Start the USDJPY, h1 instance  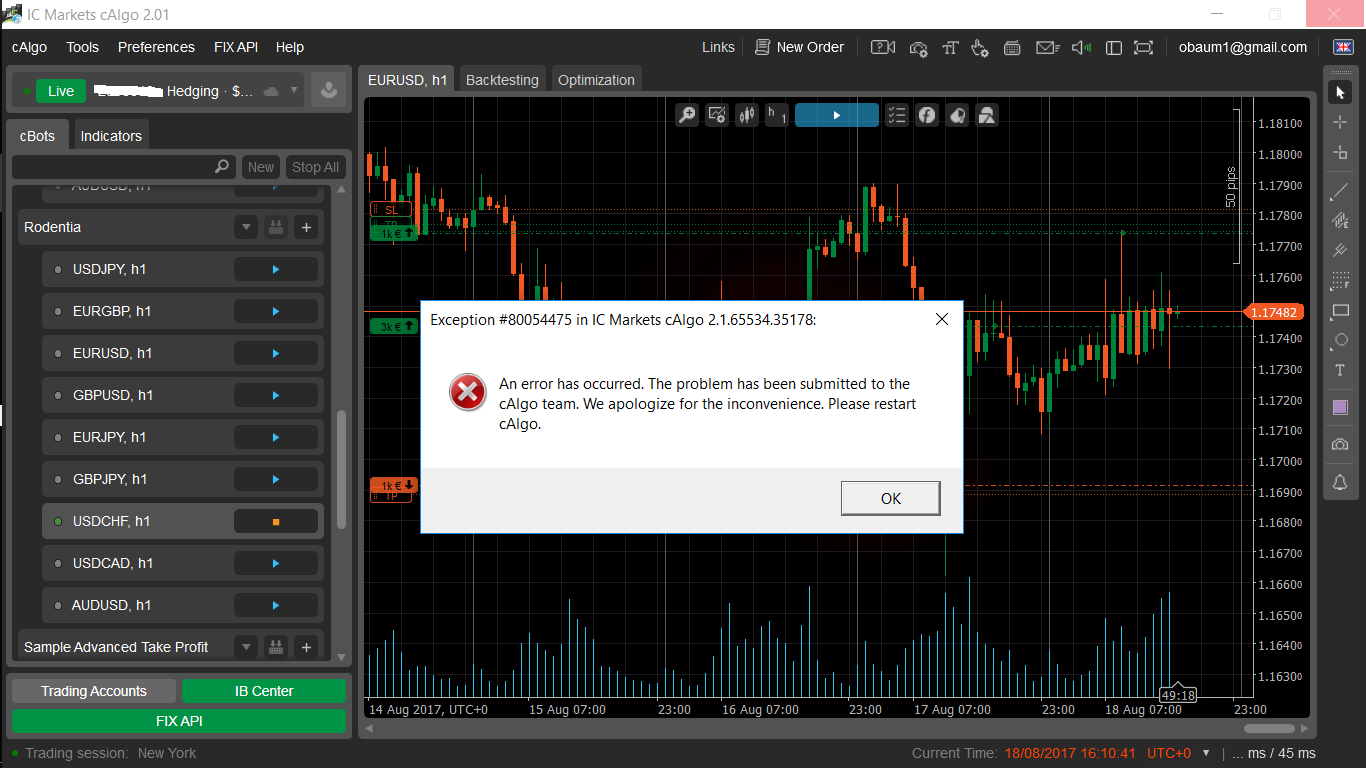276,270
